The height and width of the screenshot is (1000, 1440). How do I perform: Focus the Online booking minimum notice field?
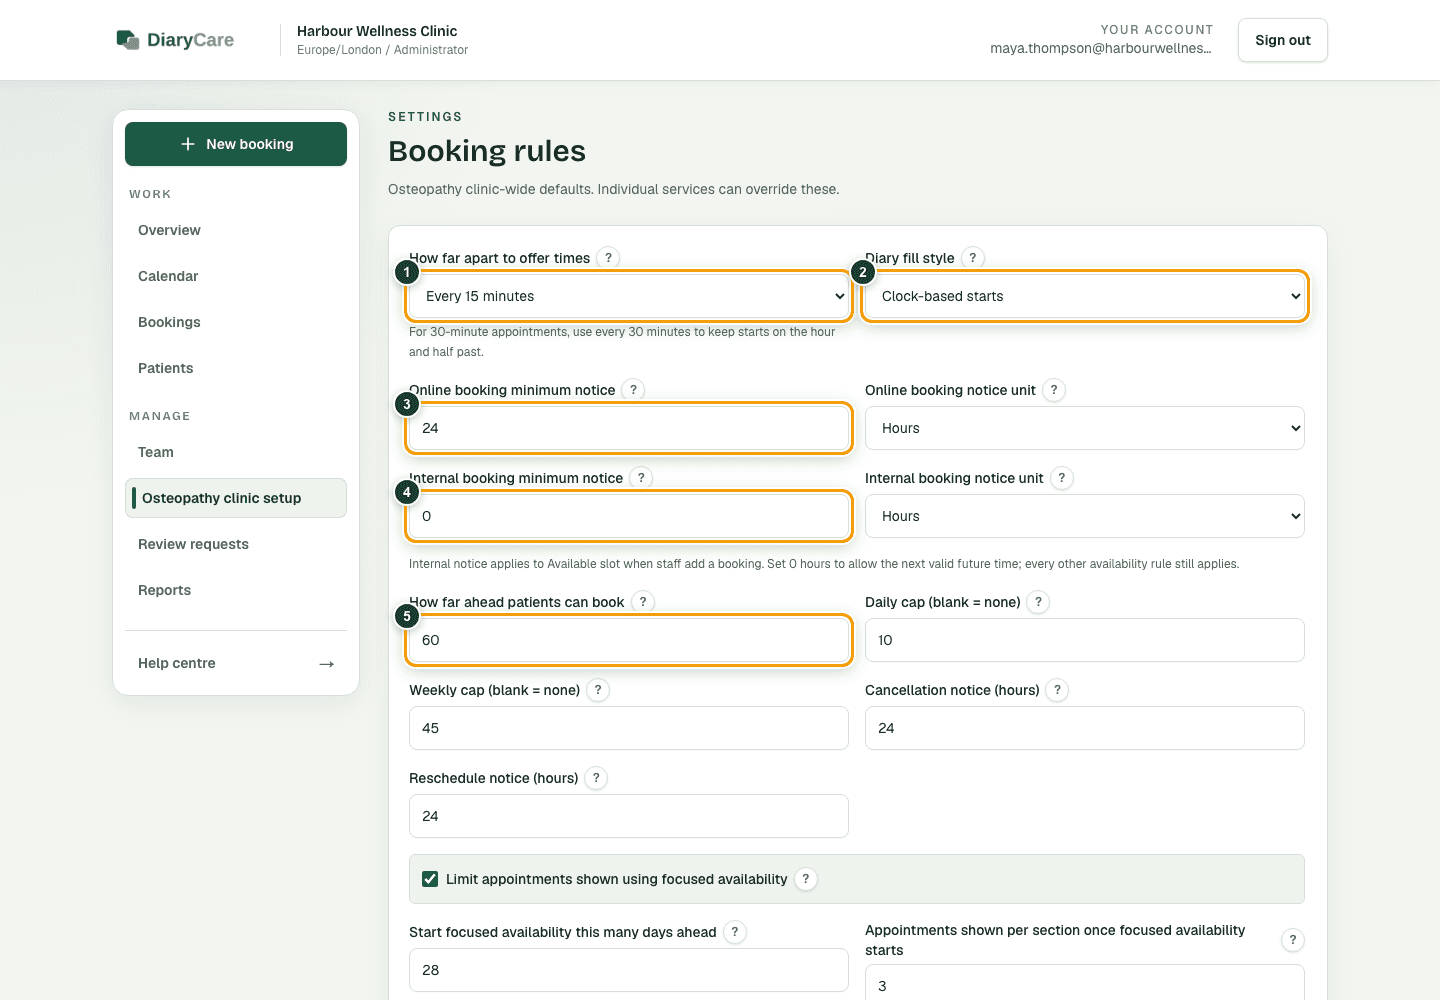tap(629, 428)
